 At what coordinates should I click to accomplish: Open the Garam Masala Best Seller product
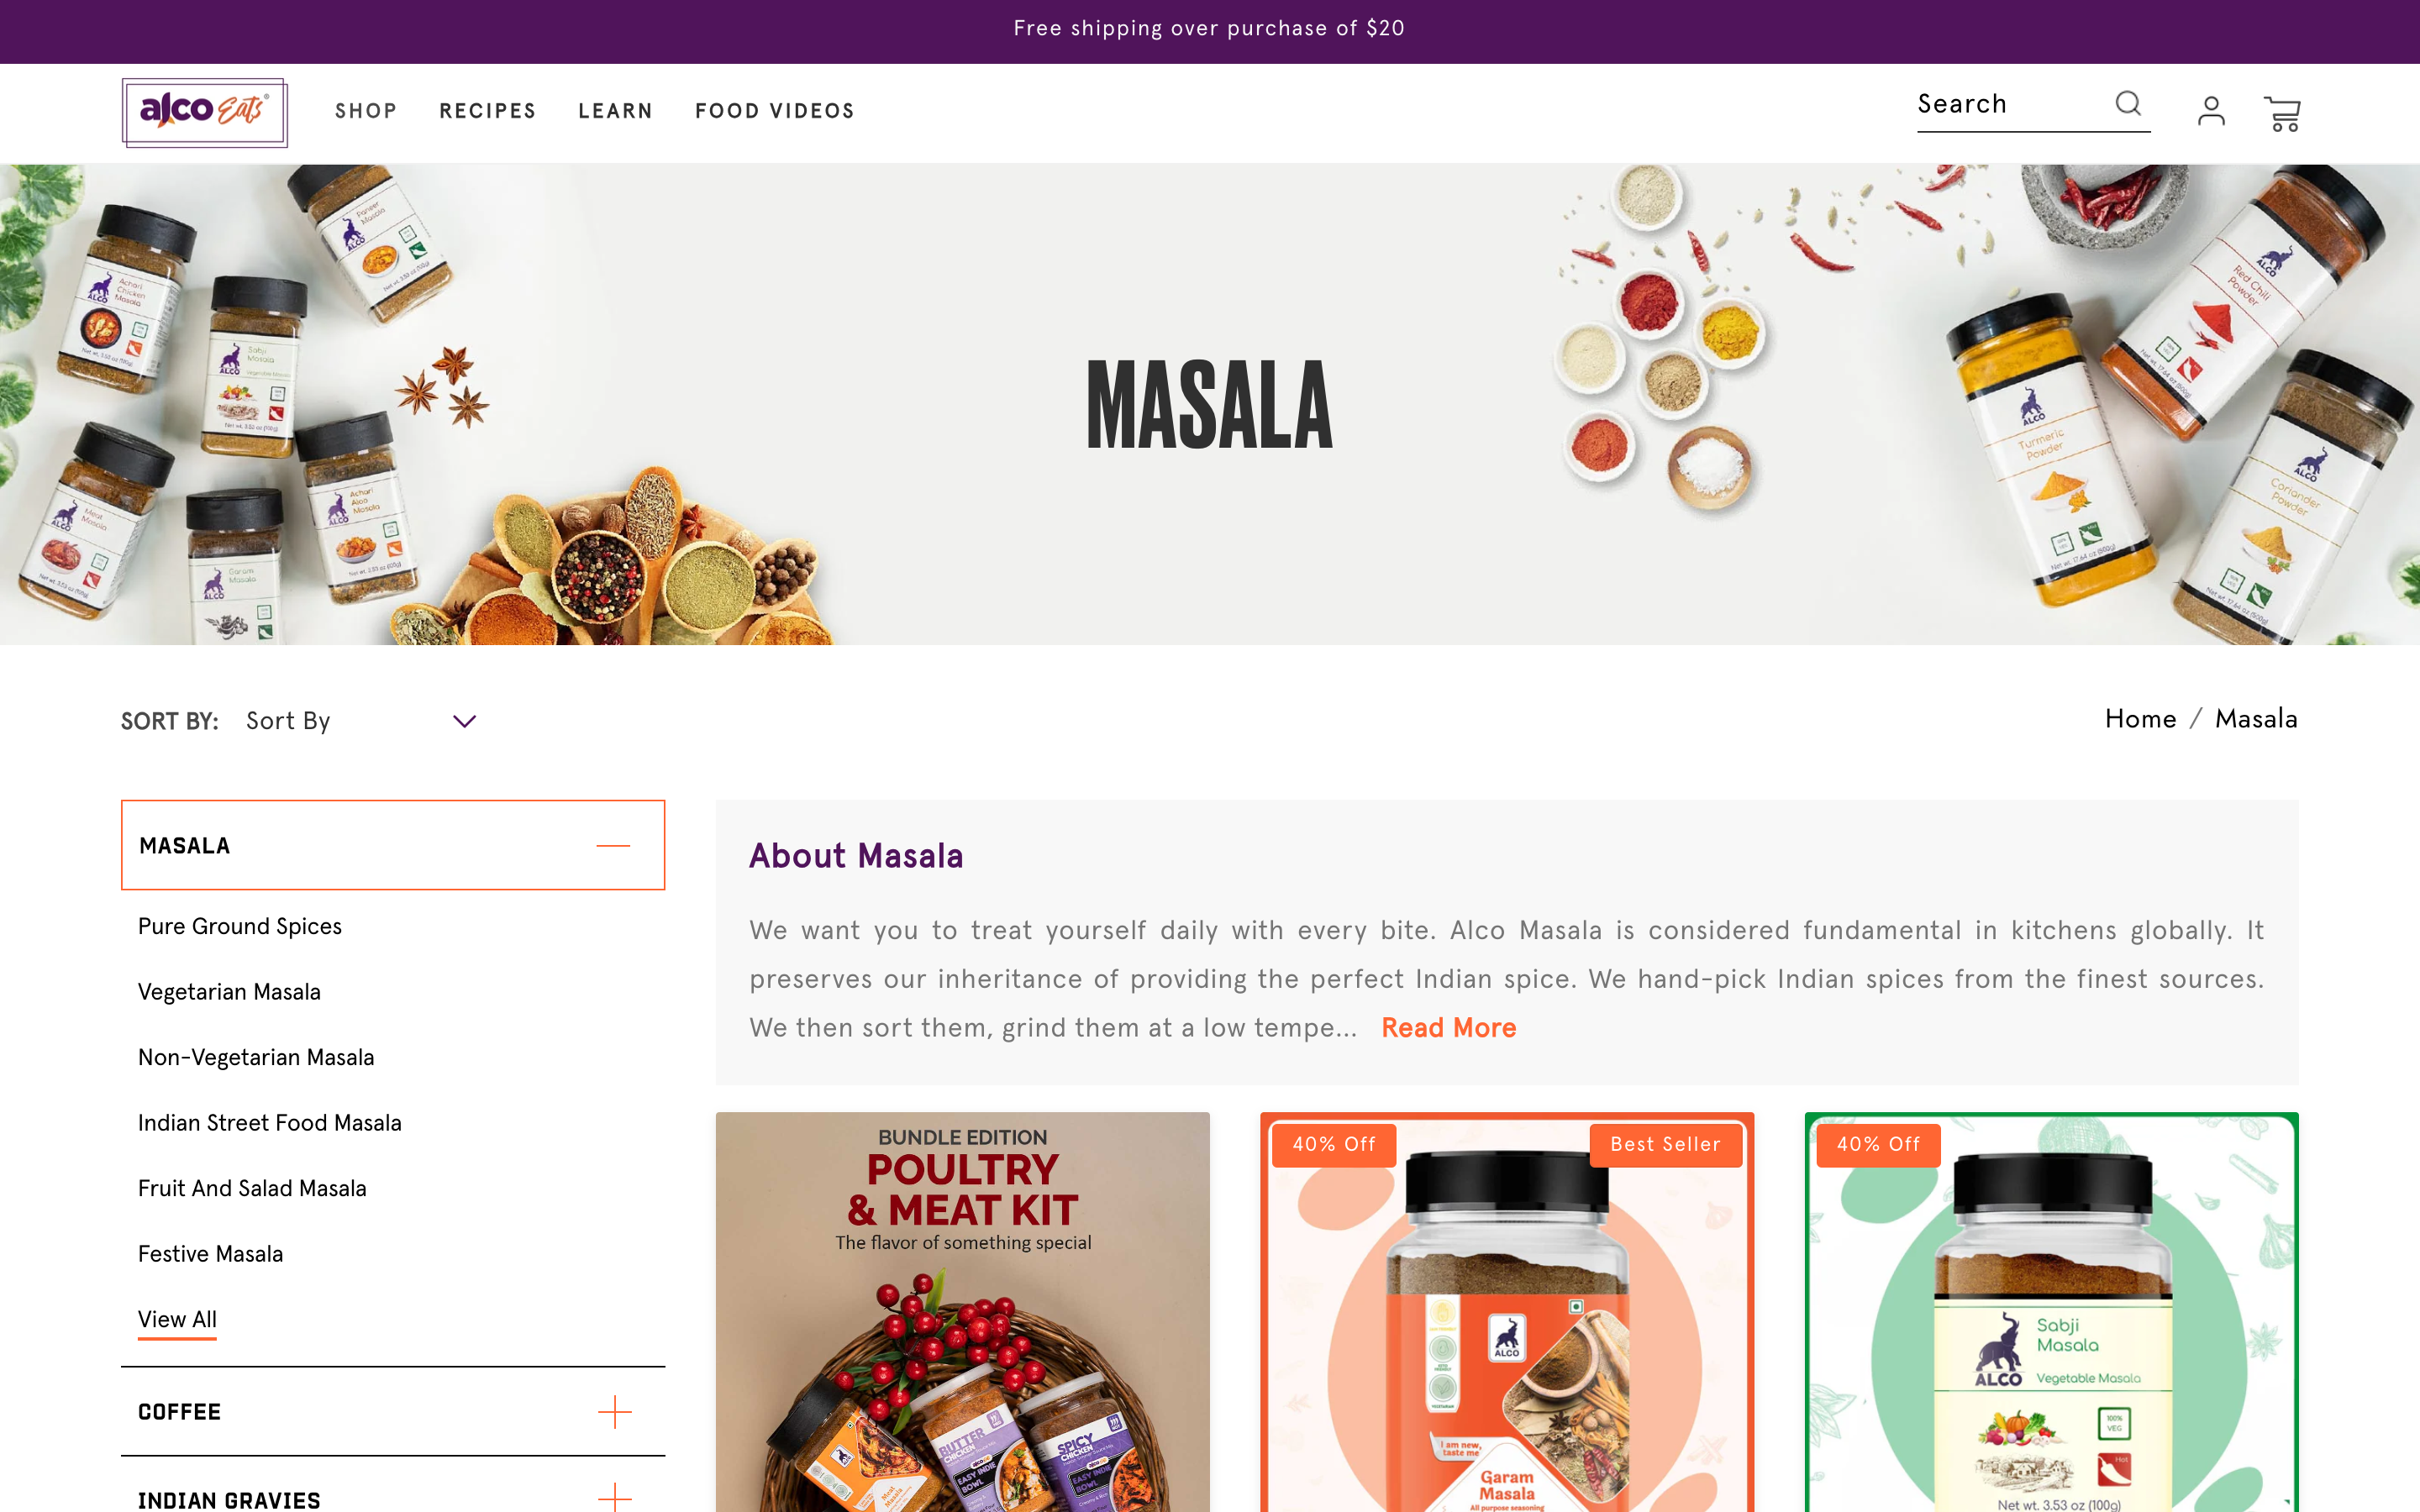[1507, 1312]
